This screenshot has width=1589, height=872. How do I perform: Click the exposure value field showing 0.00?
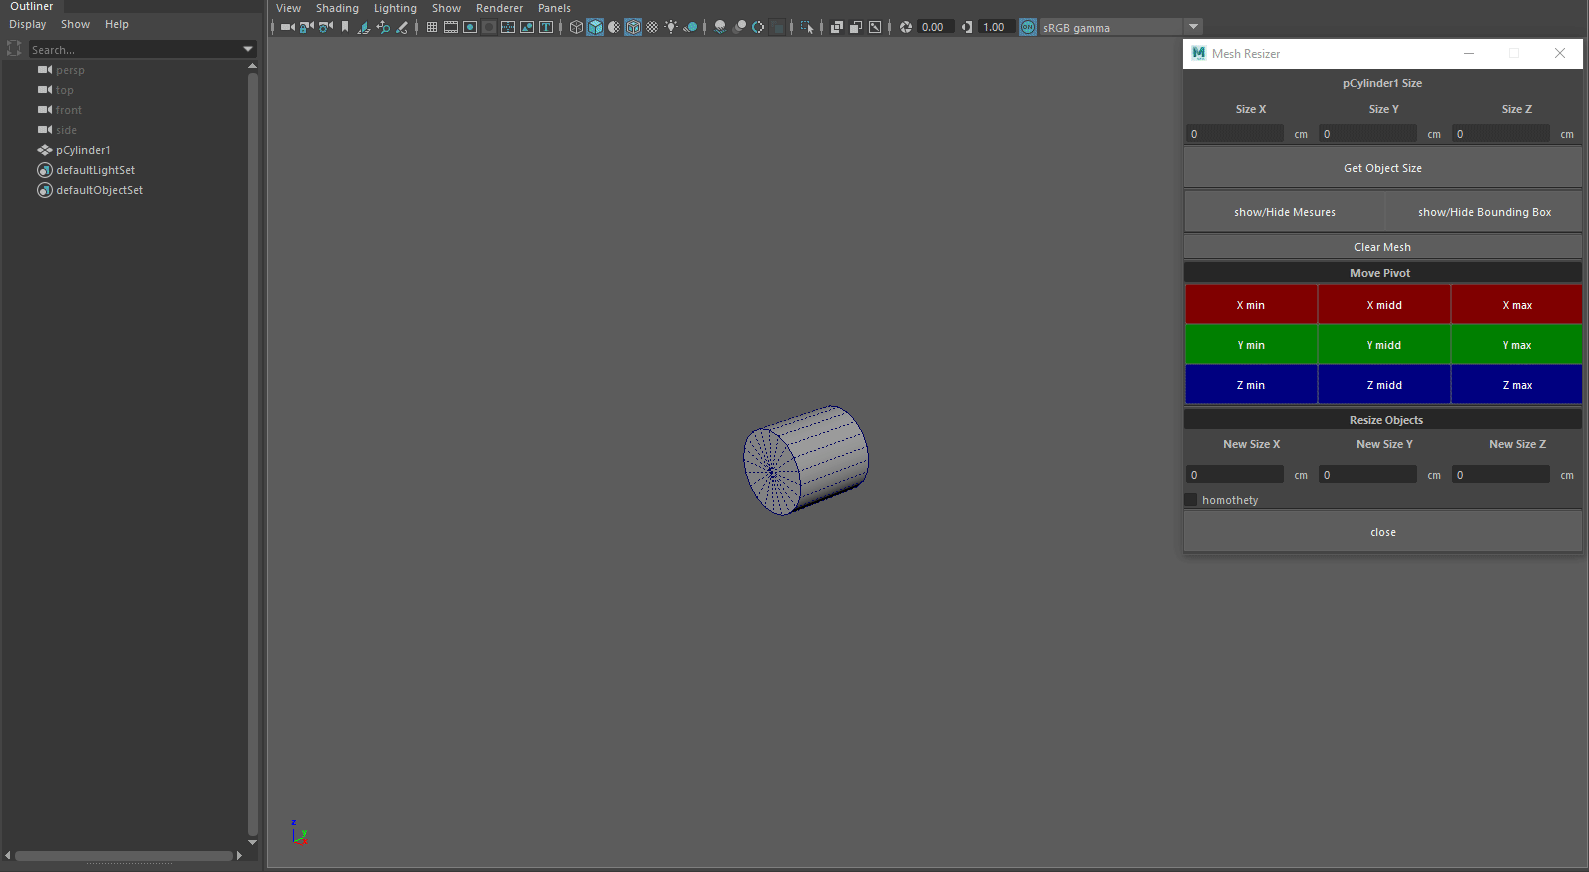point(935,27)
